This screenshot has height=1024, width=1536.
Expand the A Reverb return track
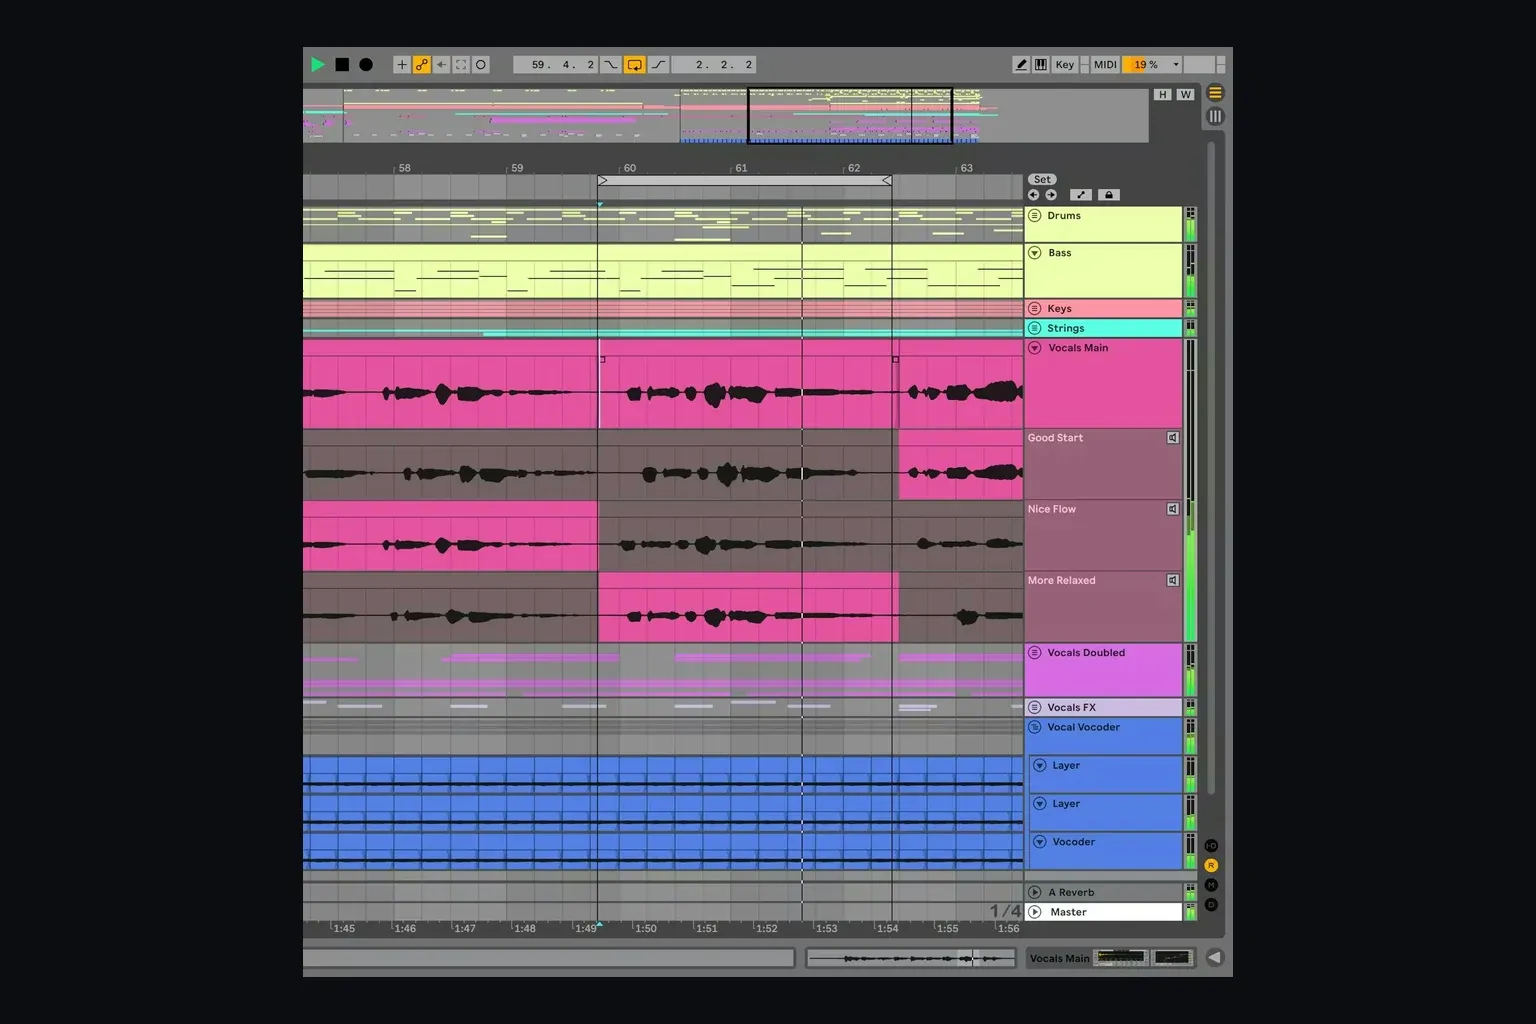tap(1035, 892)
